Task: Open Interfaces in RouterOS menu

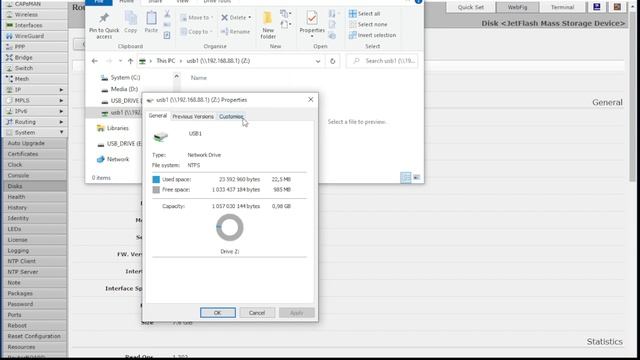Action: click(x=34, y=25)
